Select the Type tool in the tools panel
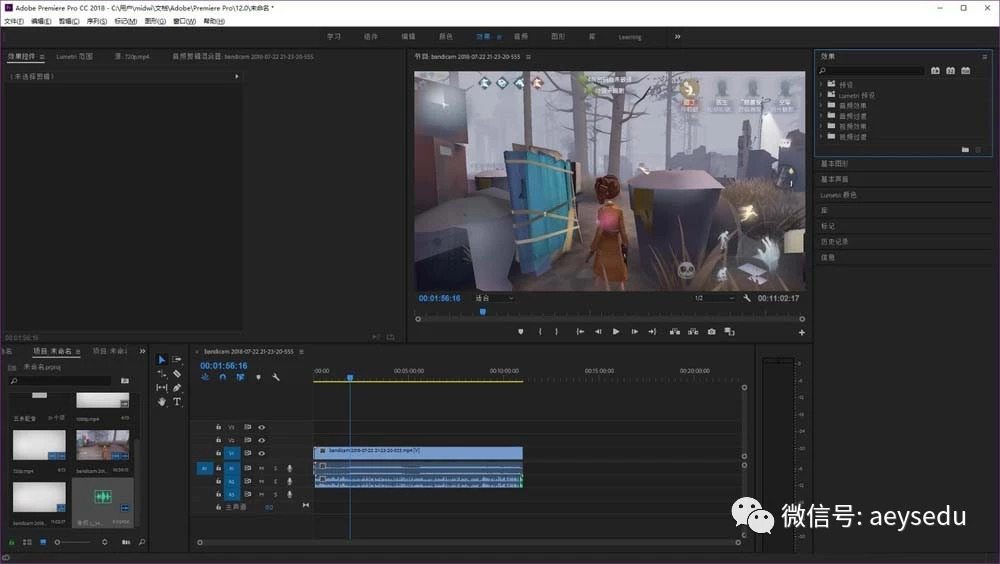Image resolution: width=1000 pixels, height=564 pixels. coord(177,402)
